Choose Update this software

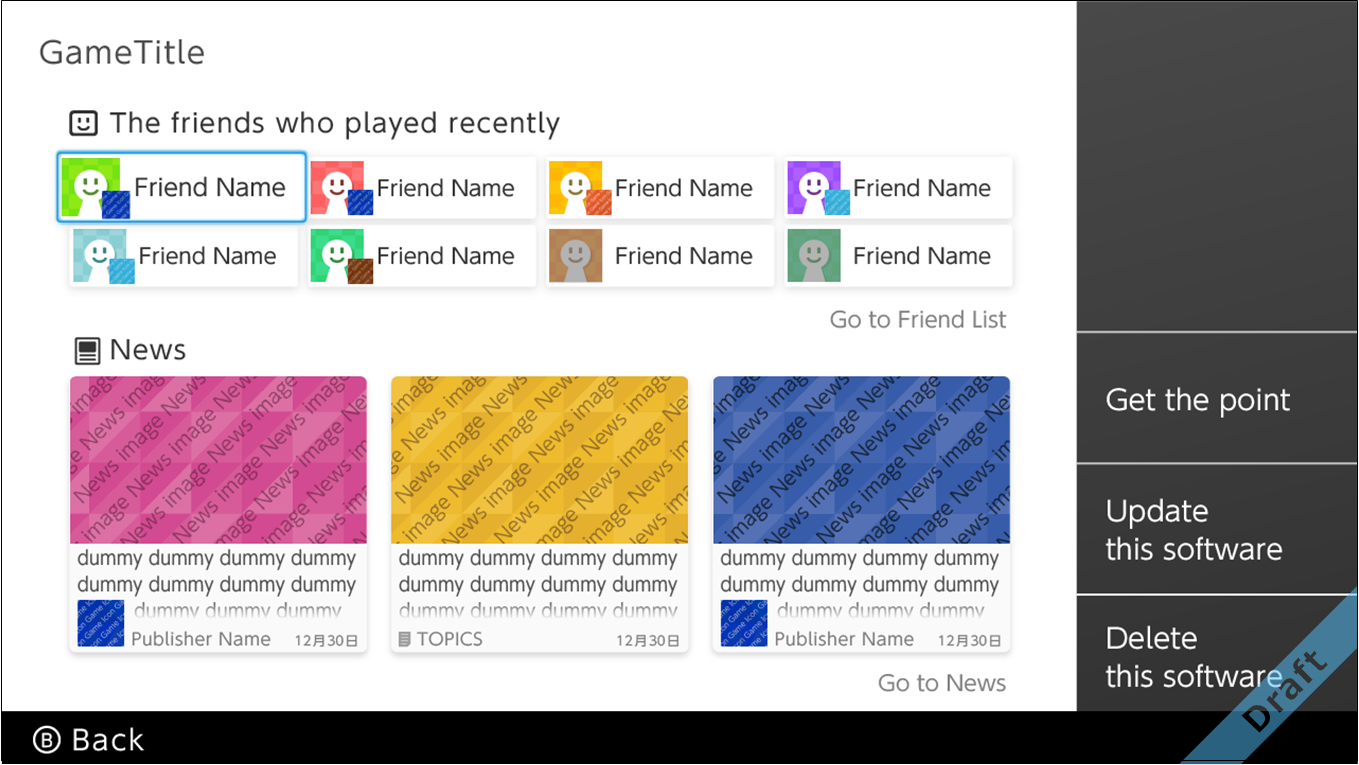1217,530
